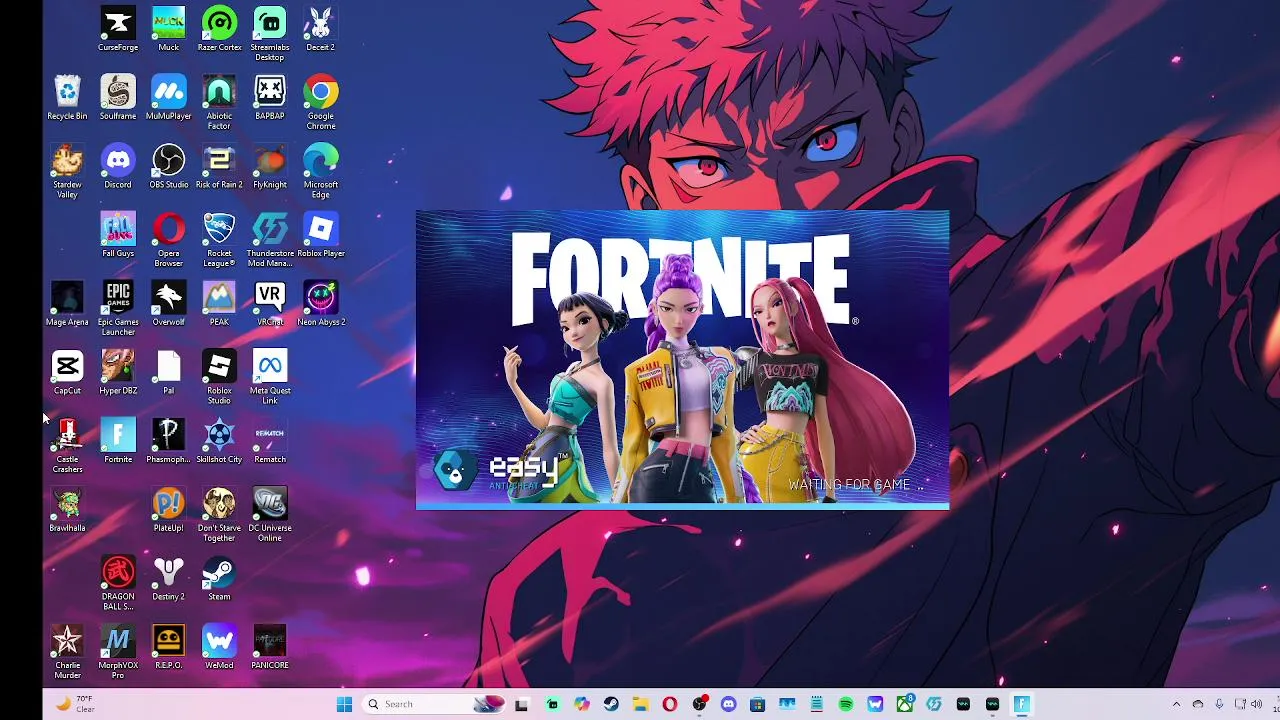
Task: Launch Mage Arena desktop icon
Action: tap(67, 304)
